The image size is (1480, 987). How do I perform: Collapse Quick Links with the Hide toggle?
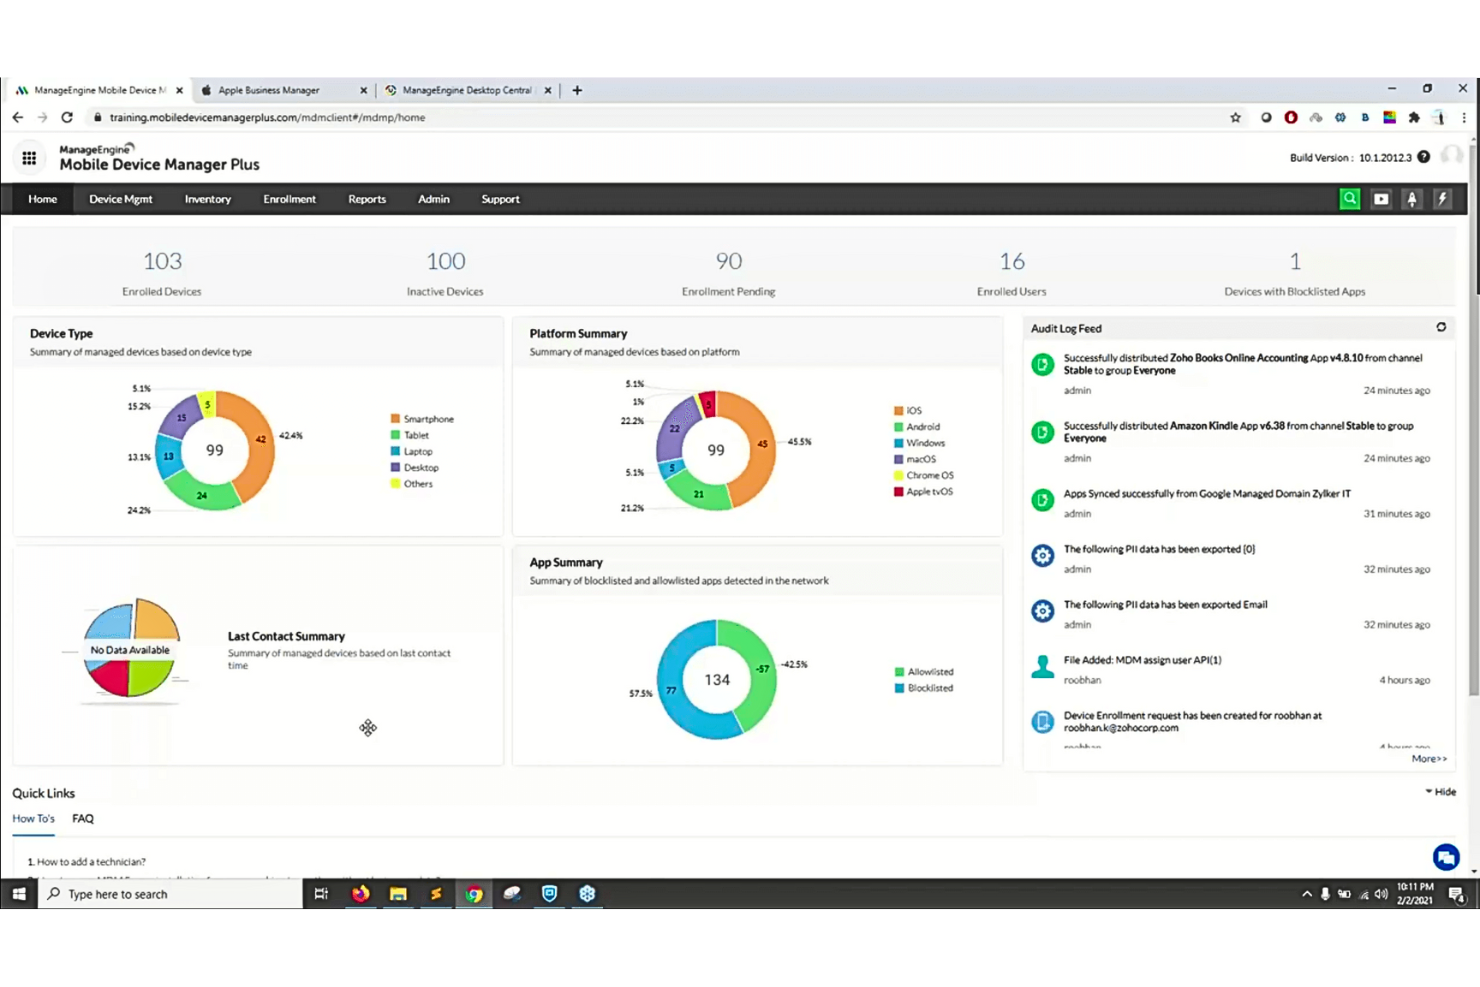click(1441, 791)
